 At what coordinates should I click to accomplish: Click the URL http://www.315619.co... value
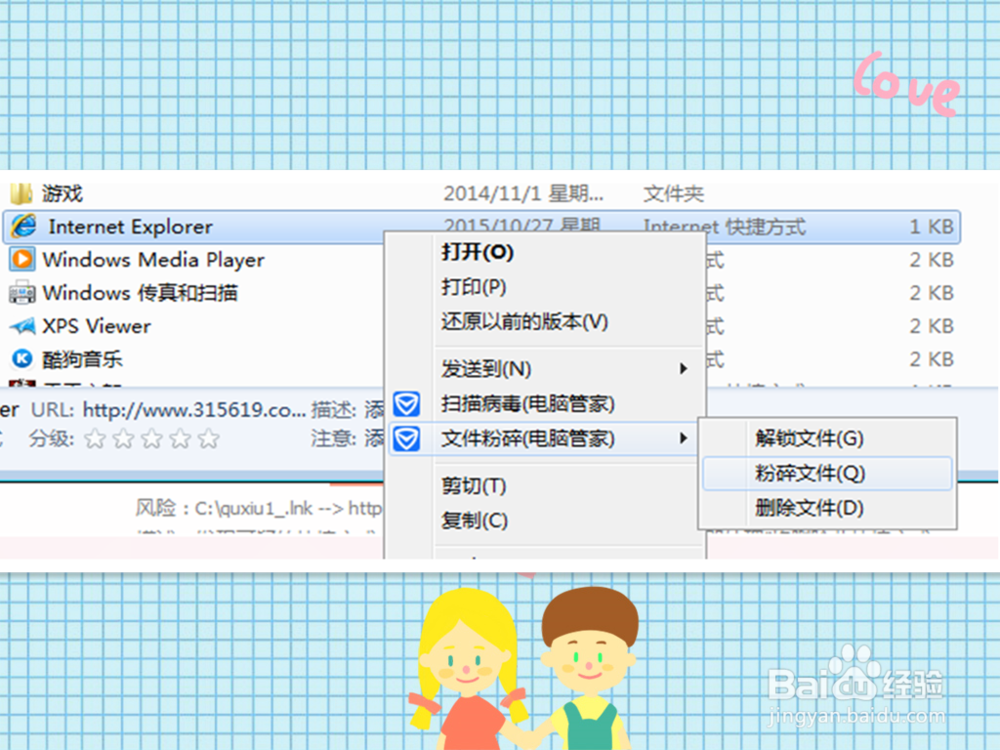pyautogui.click(x=195, y=409)
